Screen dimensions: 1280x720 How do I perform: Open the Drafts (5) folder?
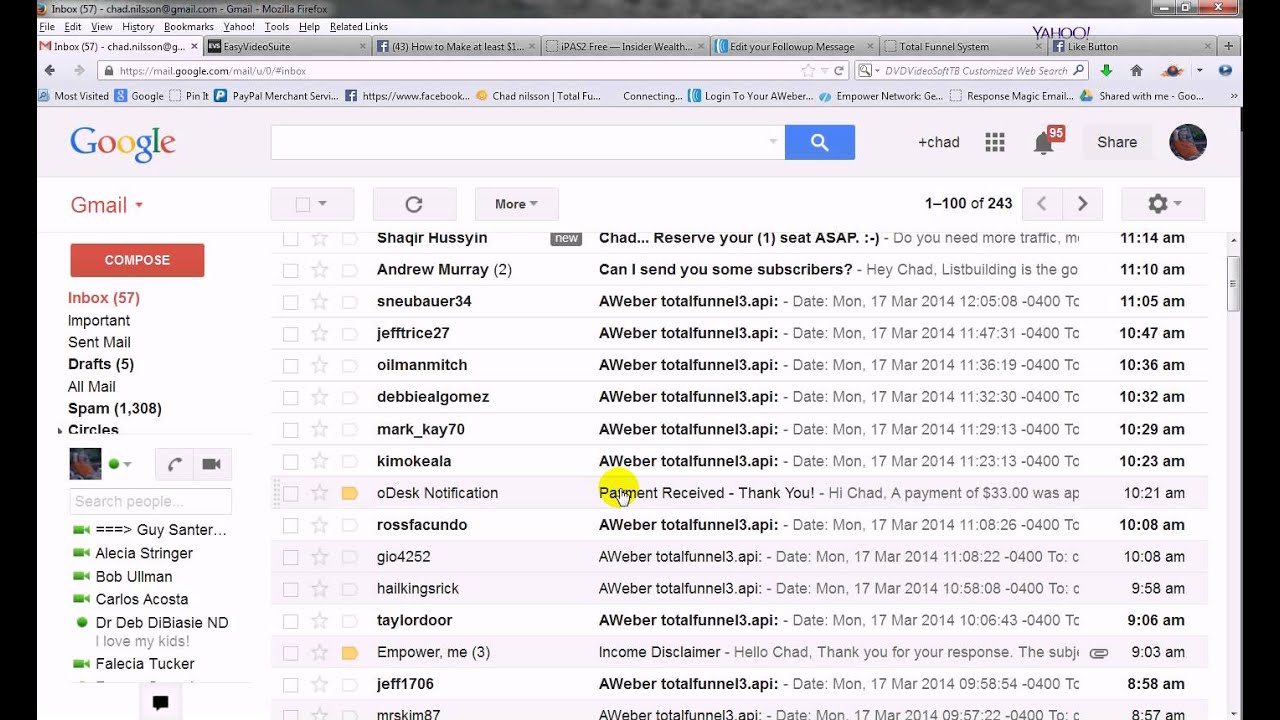tap(101, 364)
